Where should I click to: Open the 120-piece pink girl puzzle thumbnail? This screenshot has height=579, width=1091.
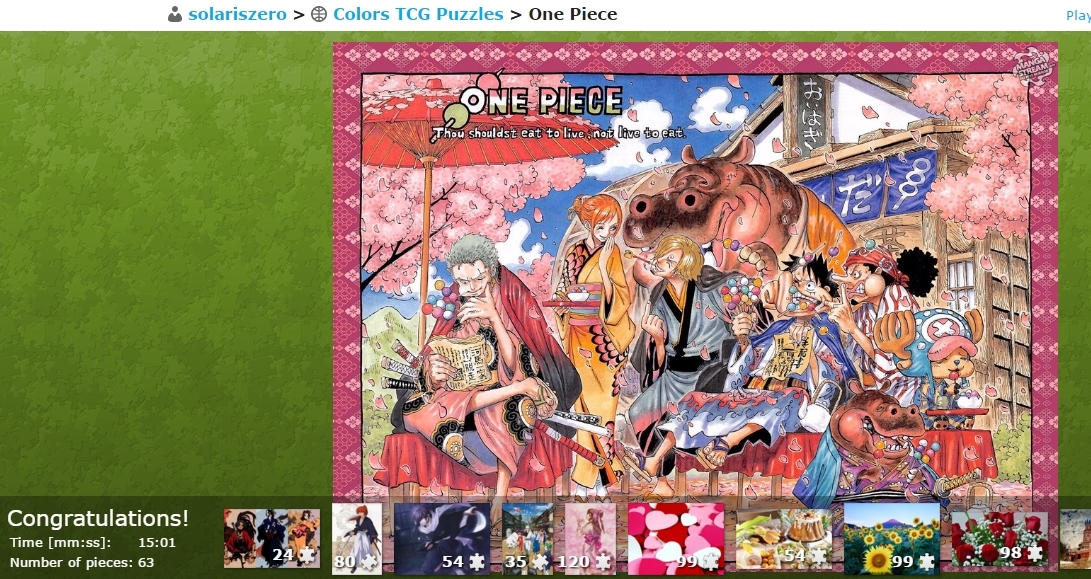tap(590, 539)
